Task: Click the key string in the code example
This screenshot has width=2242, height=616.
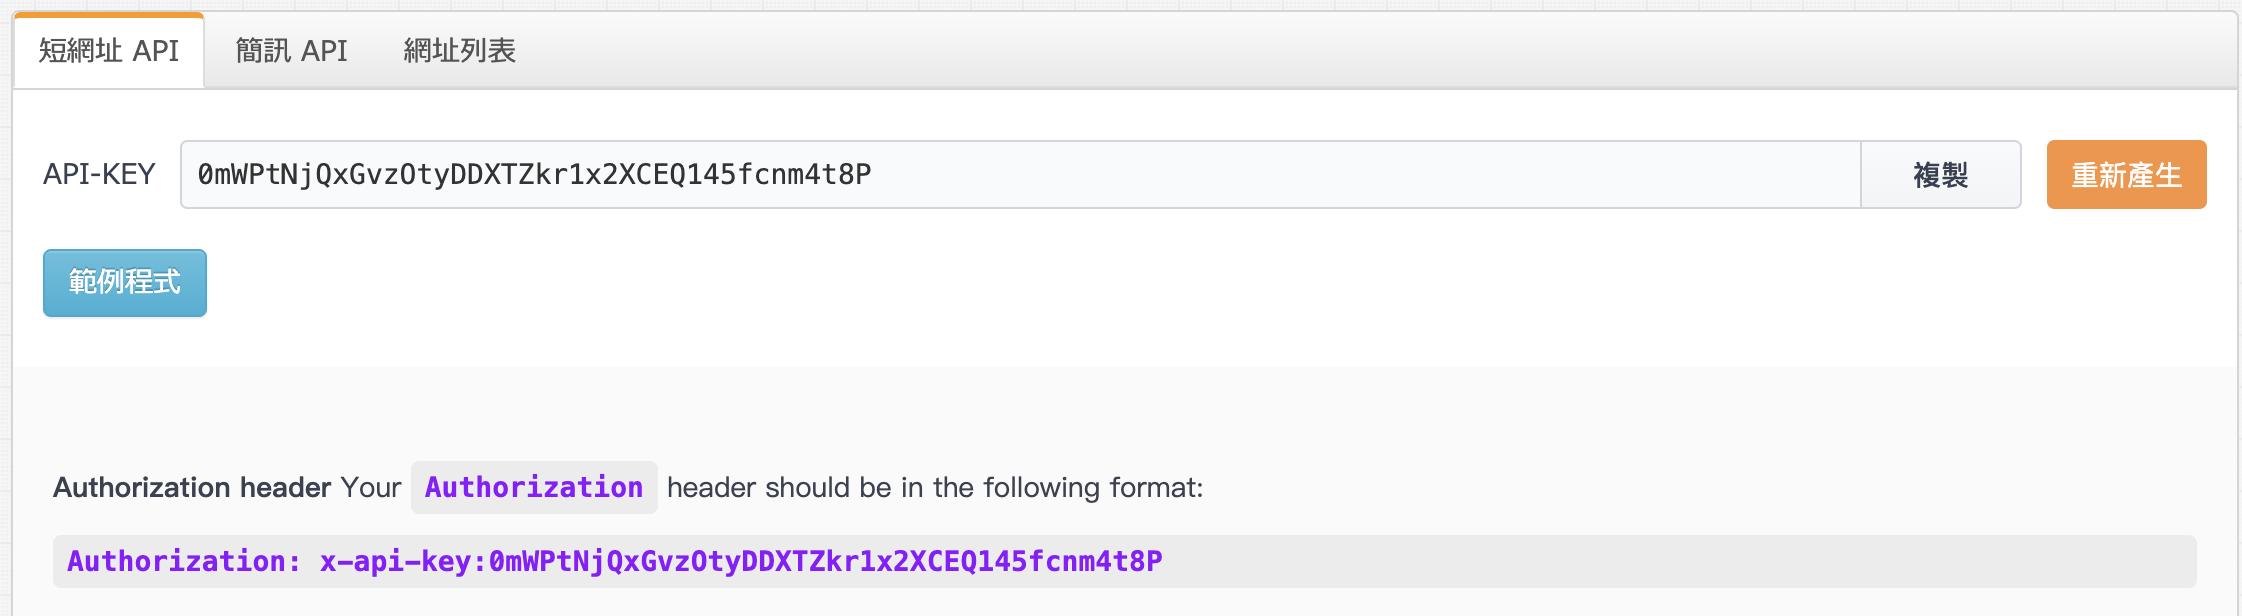Action: (825, 562)
